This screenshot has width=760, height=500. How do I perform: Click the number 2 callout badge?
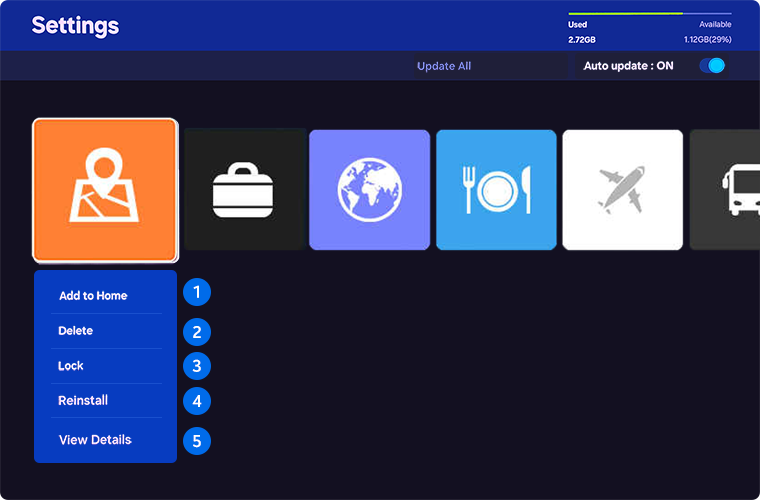tap(197, 332)
